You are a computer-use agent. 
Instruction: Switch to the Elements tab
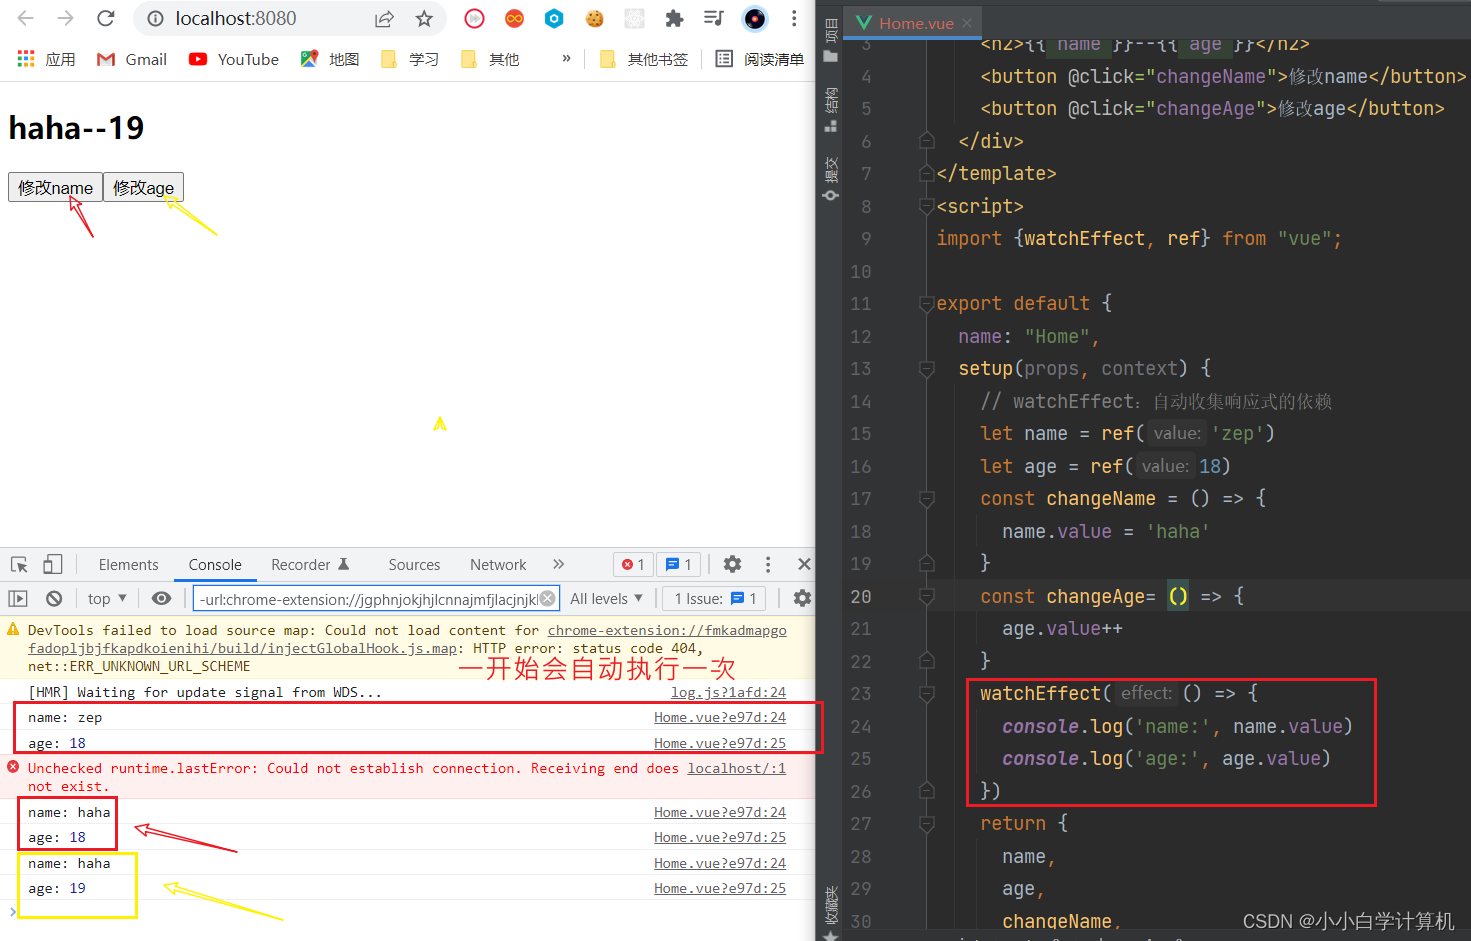click(128, 565)
